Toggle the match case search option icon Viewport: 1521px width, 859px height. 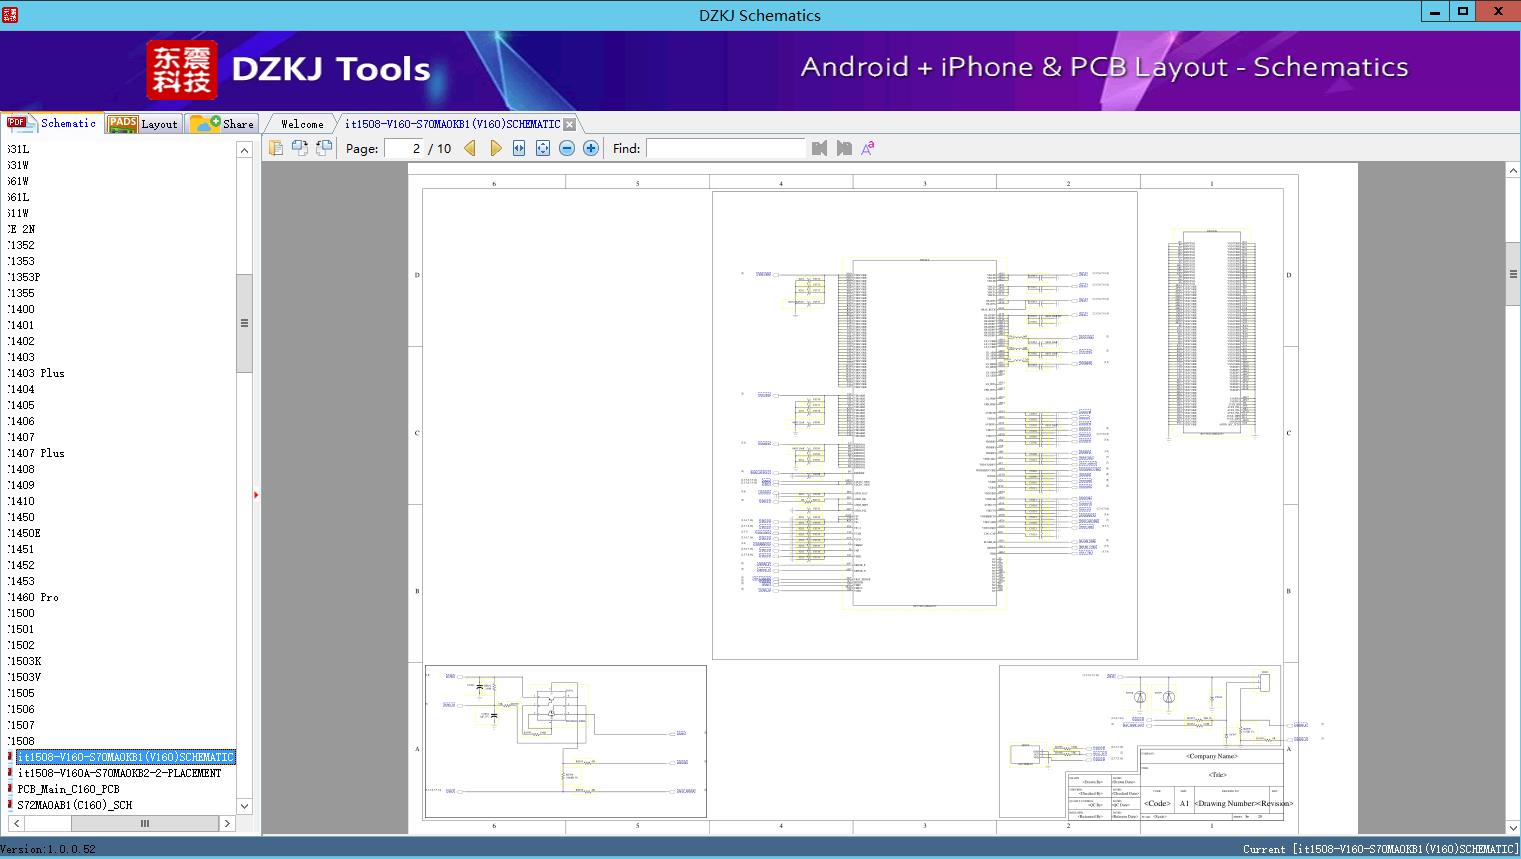pos(868,148)
